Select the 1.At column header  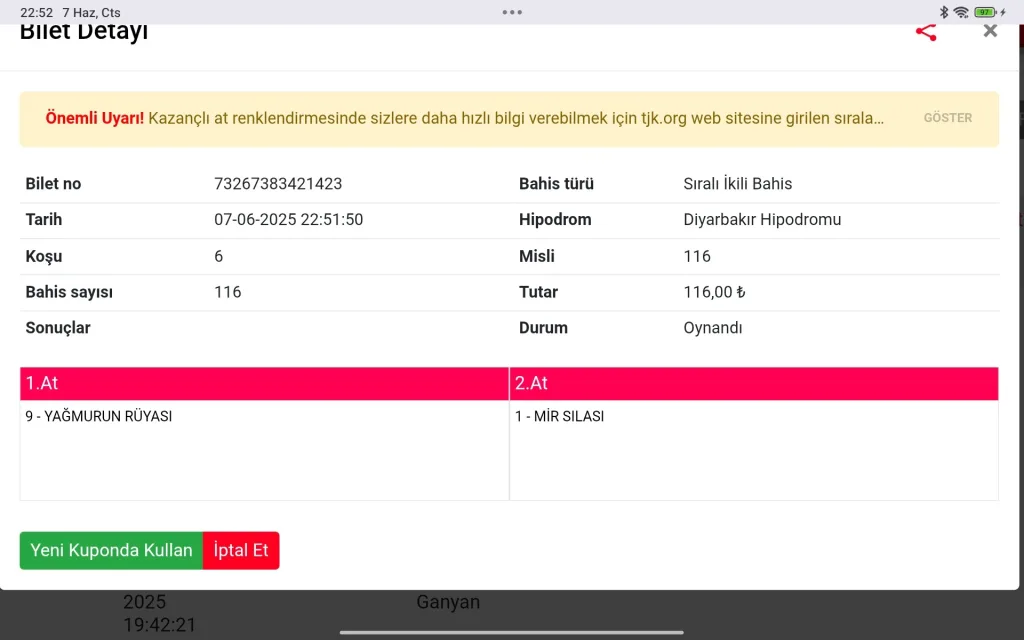264,383
